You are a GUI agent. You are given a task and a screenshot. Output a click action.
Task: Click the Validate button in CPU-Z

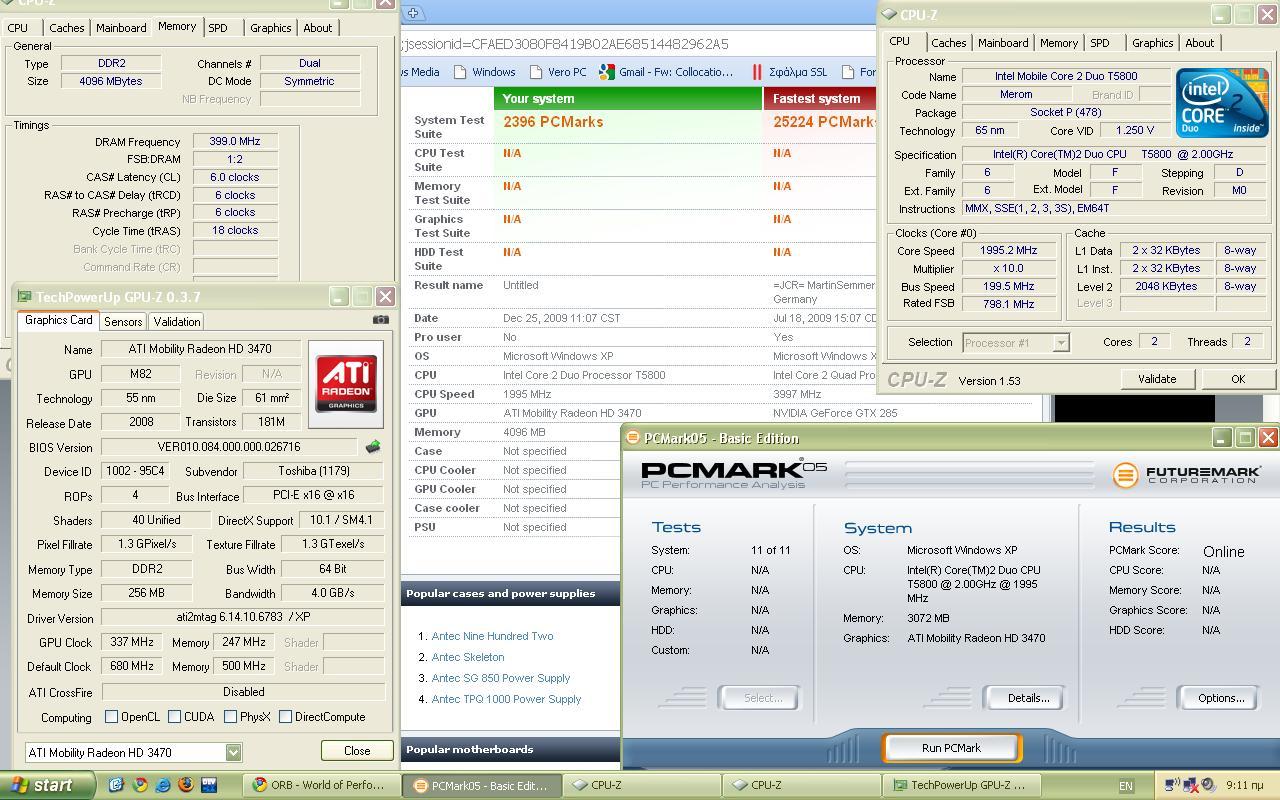tap(1157, 379)
